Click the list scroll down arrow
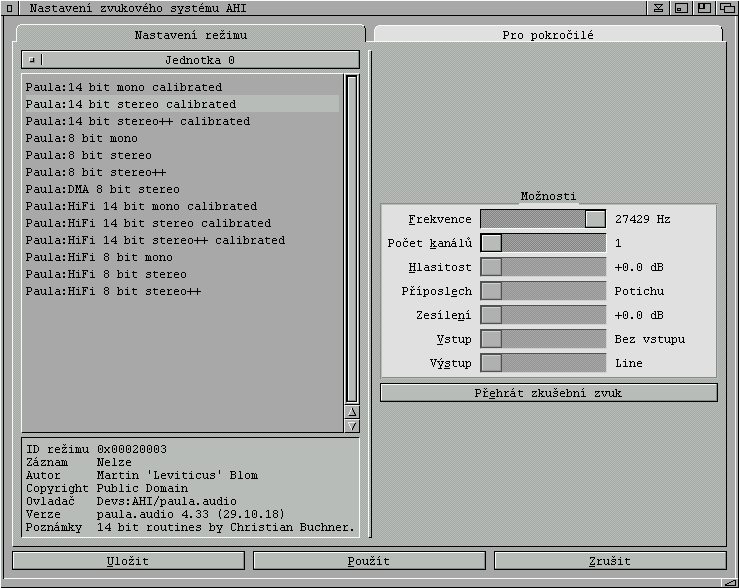The width and height of the screenshot is (739, 588). (351, 426)
